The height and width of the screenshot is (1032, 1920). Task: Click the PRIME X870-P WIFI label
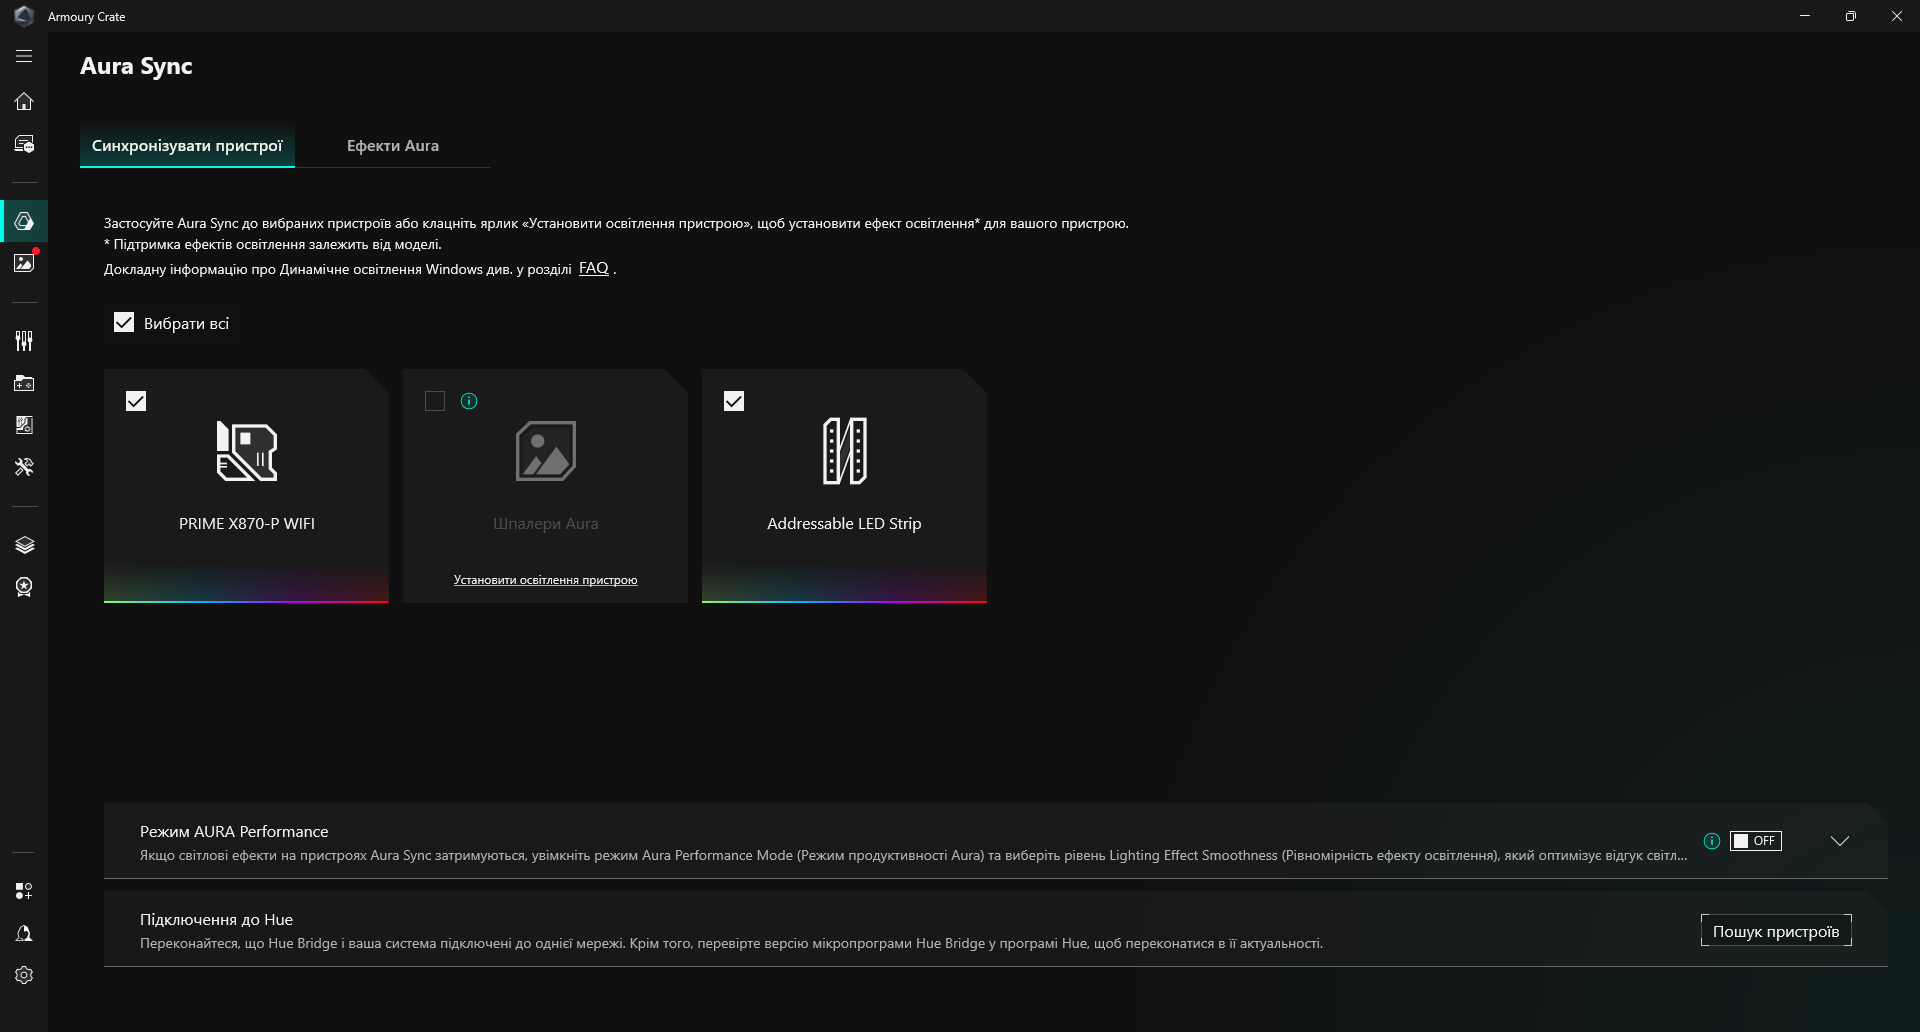point(247,524)
